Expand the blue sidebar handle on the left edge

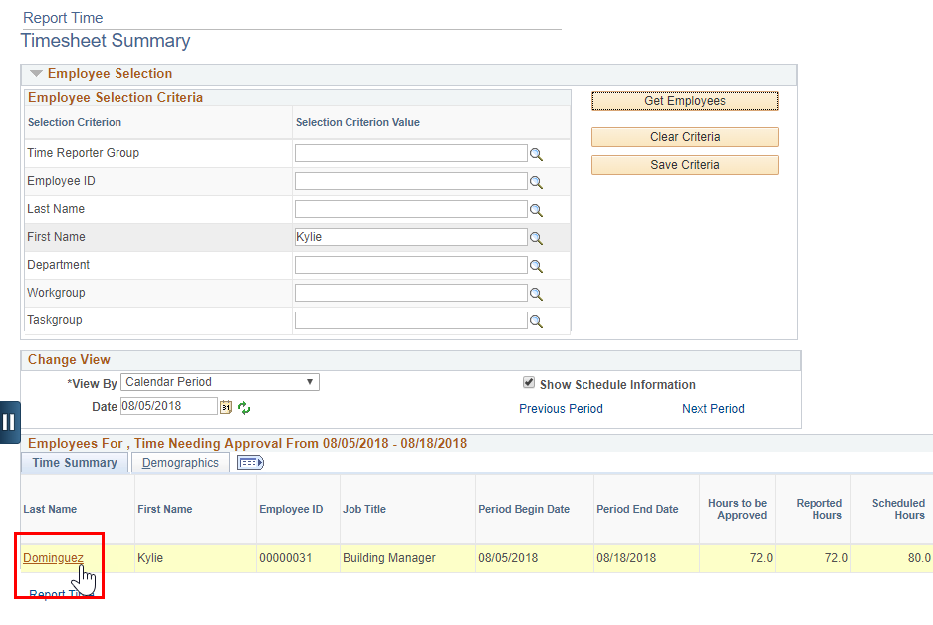coord(9,422)
